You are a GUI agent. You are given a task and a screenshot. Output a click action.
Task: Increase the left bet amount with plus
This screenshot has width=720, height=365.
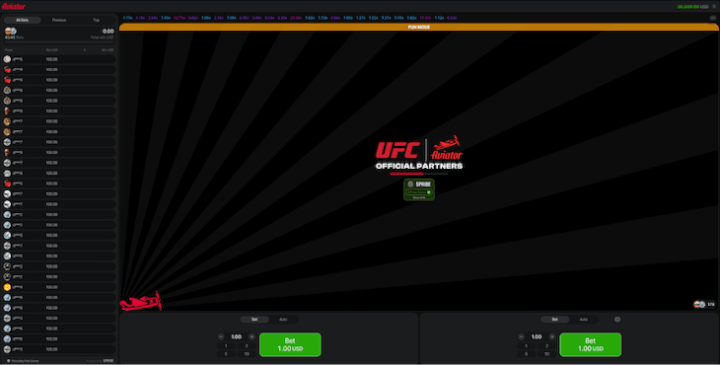pyautogui.click(x=252, y=337)
